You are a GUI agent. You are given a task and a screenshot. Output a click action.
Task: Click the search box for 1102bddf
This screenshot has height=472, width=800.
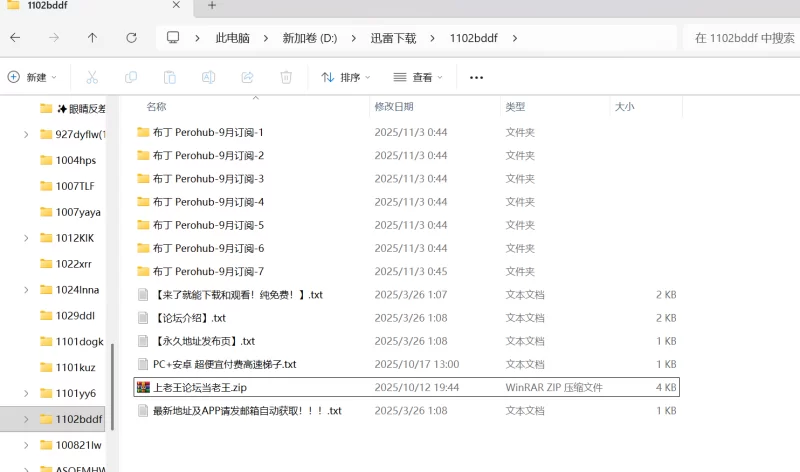740,38
